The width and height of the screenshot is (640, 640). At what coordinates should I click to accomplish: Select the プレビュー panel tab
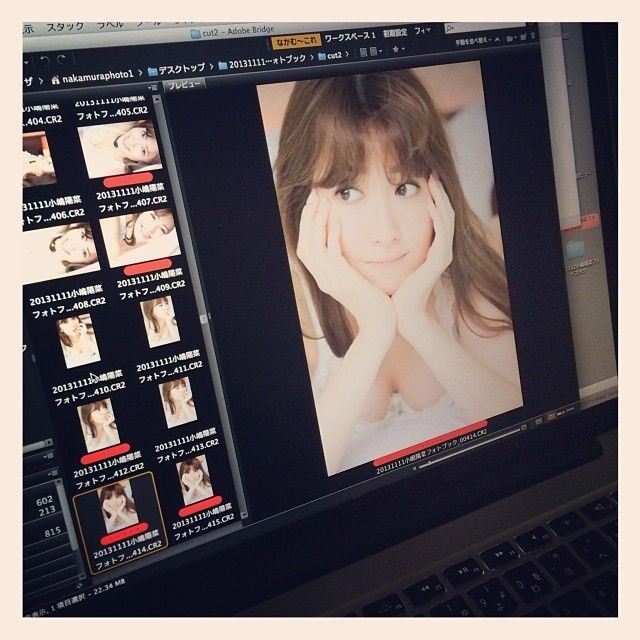point(184,84)
